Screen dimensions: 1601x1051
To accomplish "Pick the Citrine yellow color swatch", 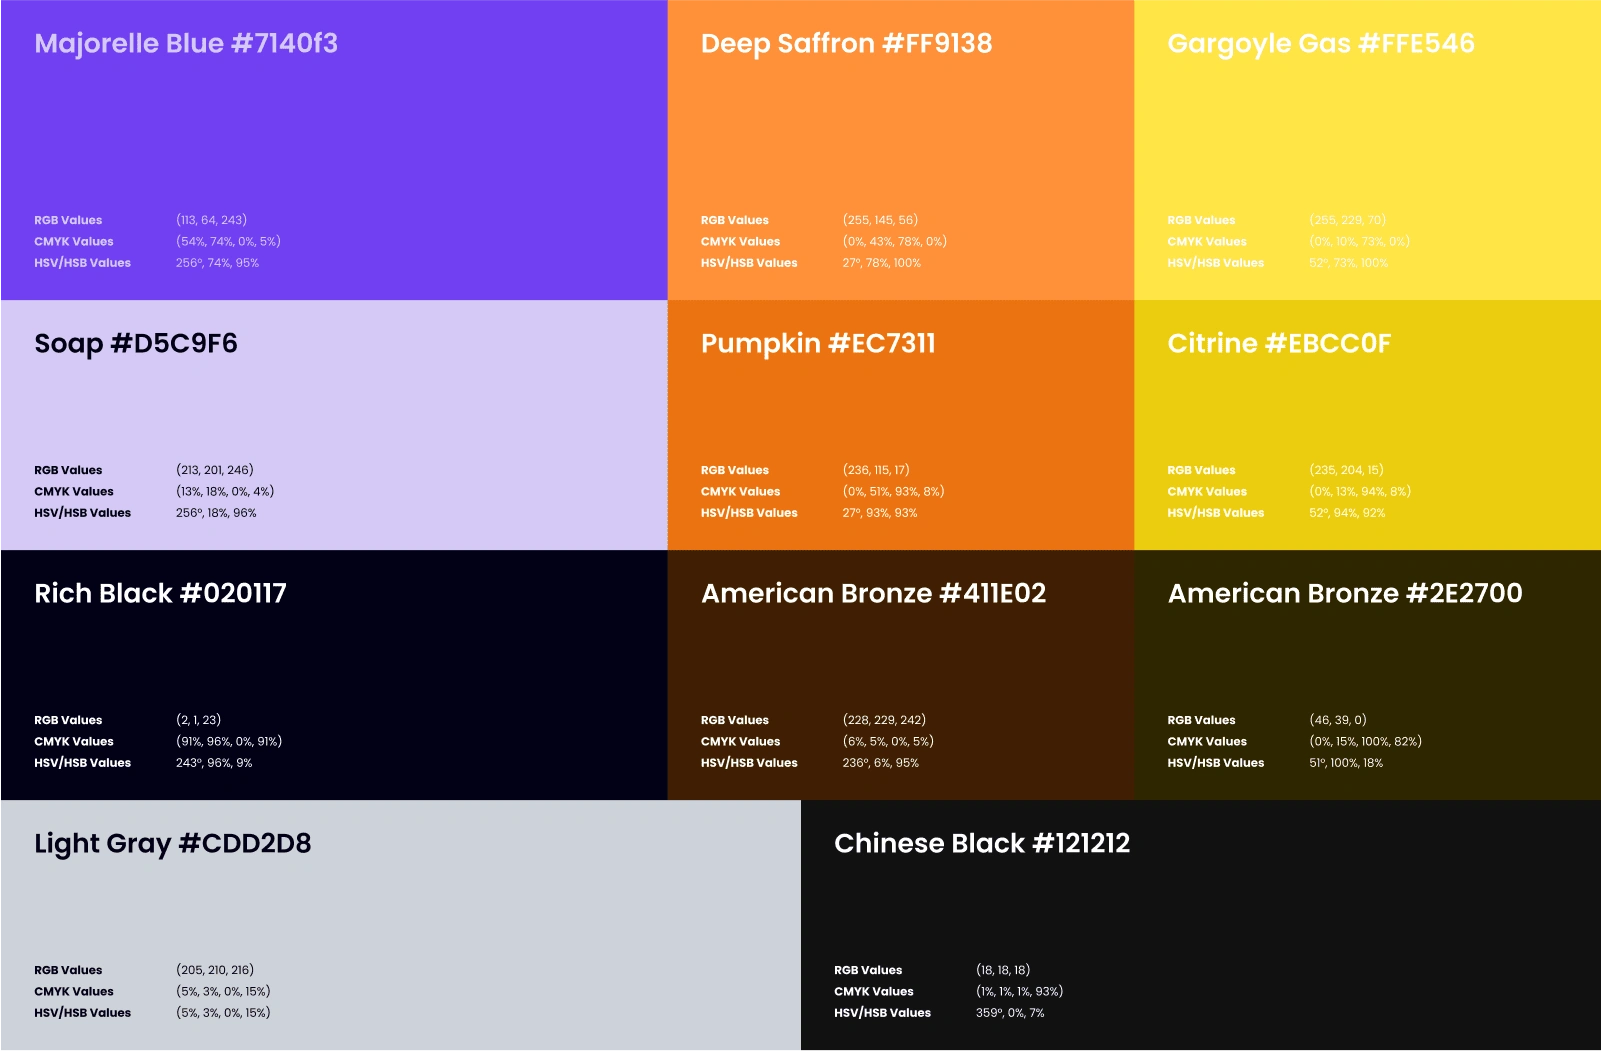I will tap(1367, 425).
